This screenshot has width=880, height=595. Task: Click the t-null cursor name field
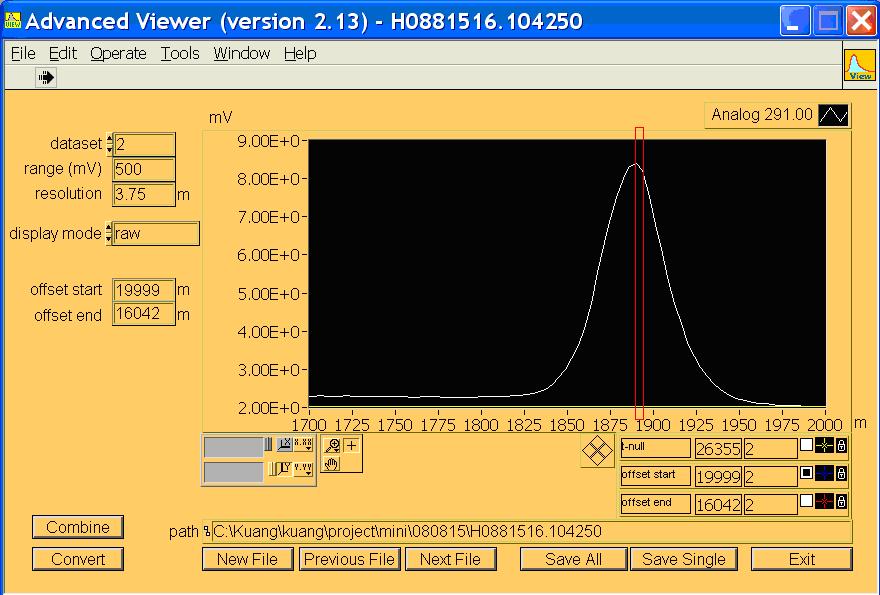point(656,447)
